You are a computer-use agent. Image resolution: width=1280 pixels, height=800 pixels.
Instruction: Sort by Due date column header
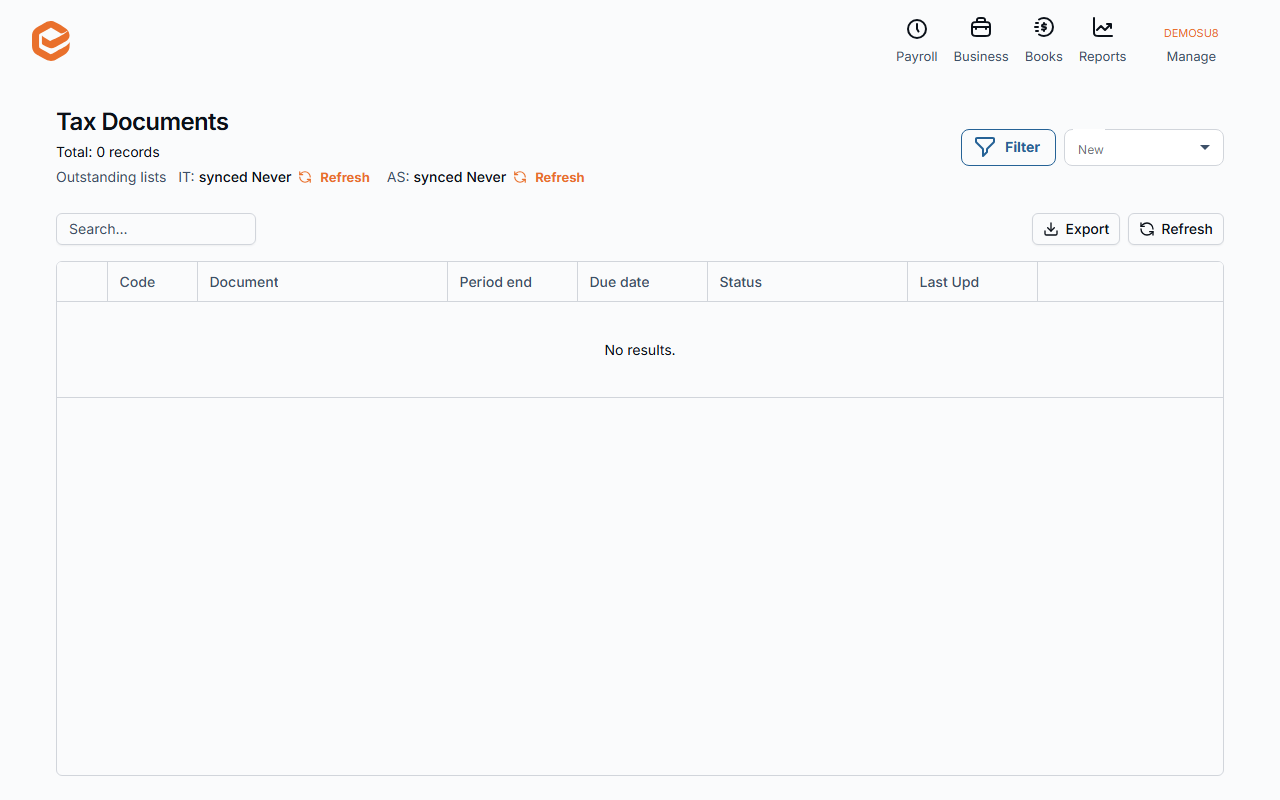tap(642, 282)
